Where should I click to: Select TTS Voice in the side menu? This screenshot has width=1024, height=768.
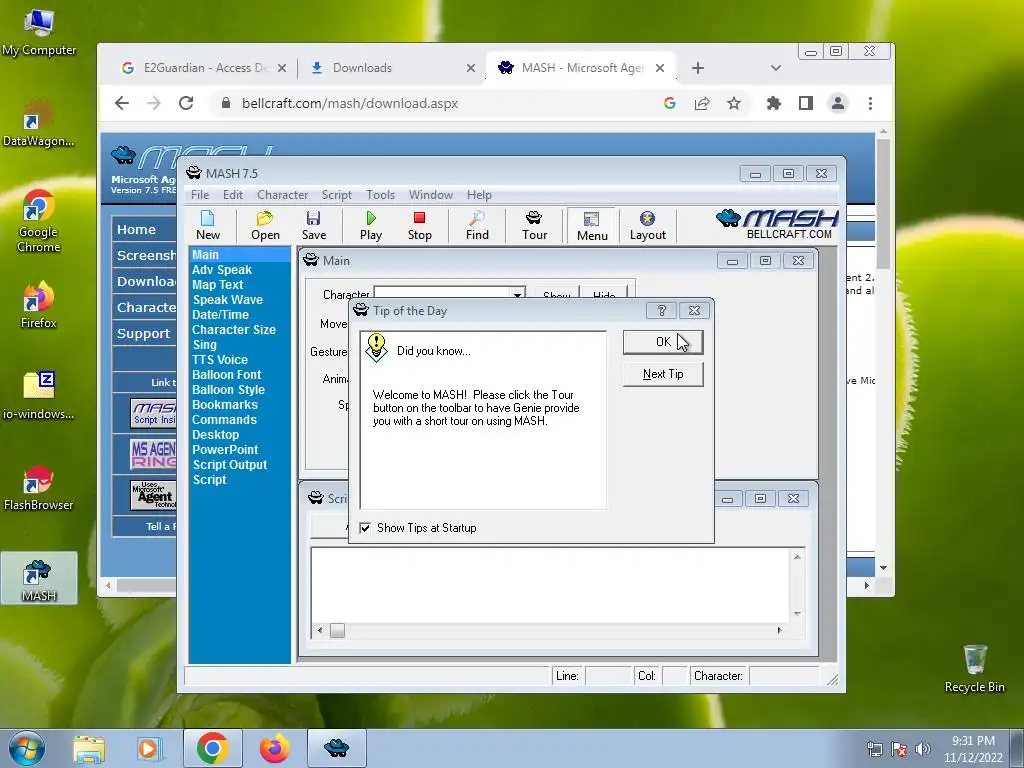tap(219, 360)
